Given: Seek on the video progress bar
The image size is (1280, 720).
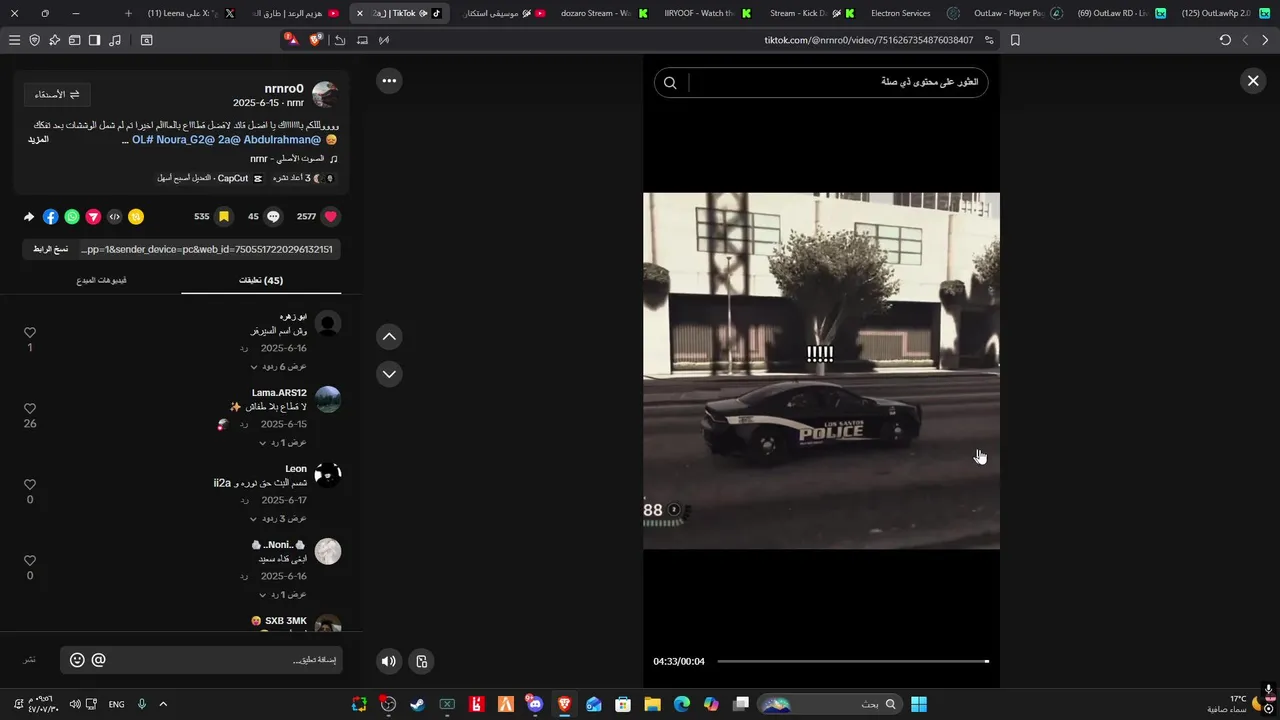Looking at the screenshot, I should point(853,661).
